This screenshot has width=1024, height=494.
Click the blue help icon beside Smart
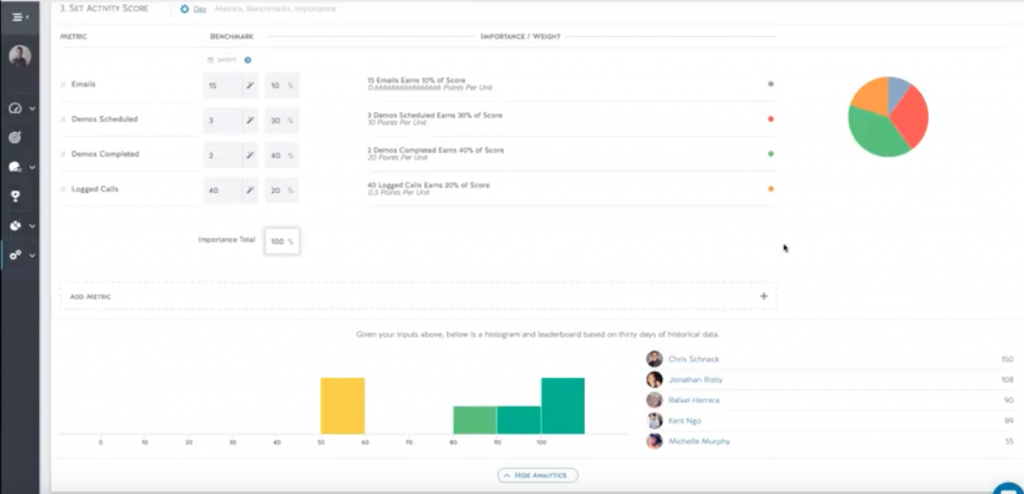pos(248,60)
